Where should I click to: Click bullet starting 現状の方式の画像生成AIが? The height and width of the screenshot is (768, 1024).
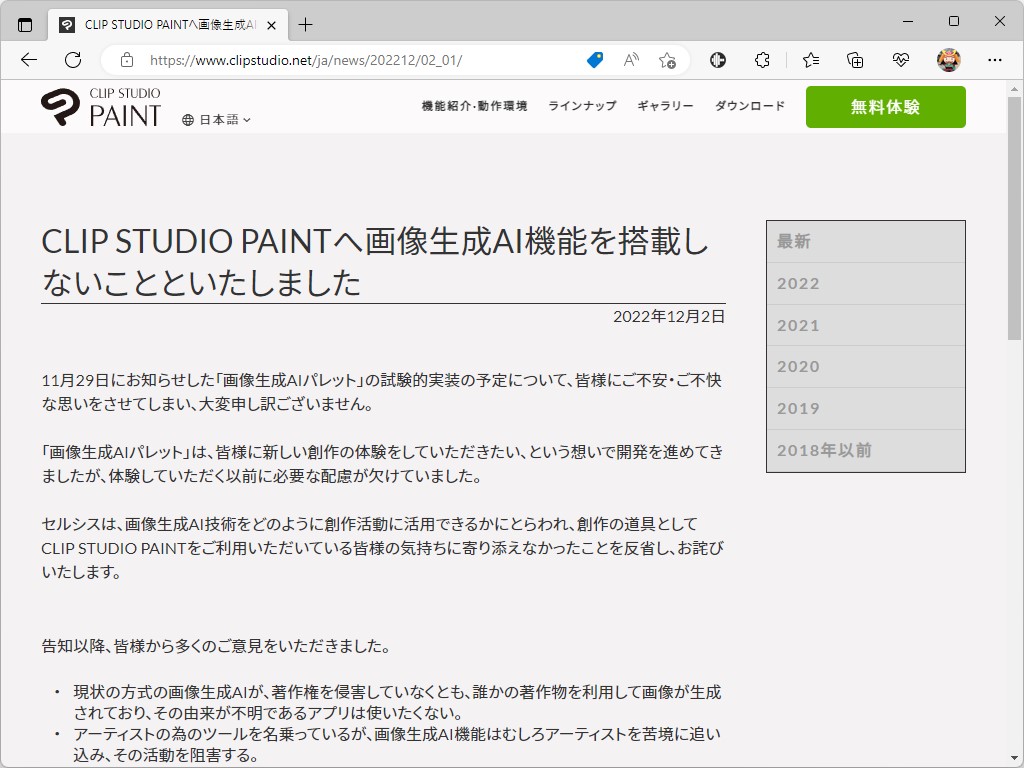(x=397, y=702)
